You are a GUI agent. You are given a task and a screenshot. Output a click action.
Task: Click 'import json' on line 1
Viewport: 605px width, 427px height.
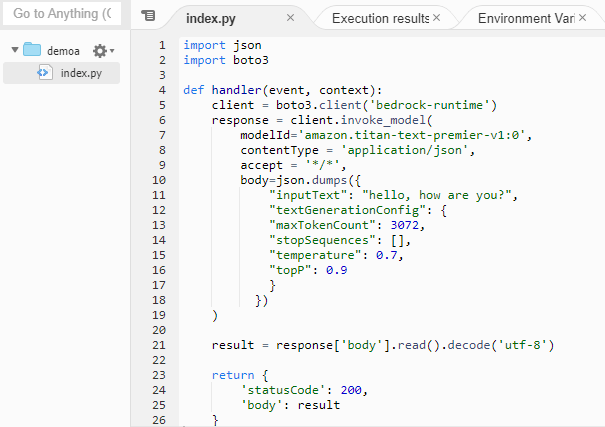coord(222,45)
